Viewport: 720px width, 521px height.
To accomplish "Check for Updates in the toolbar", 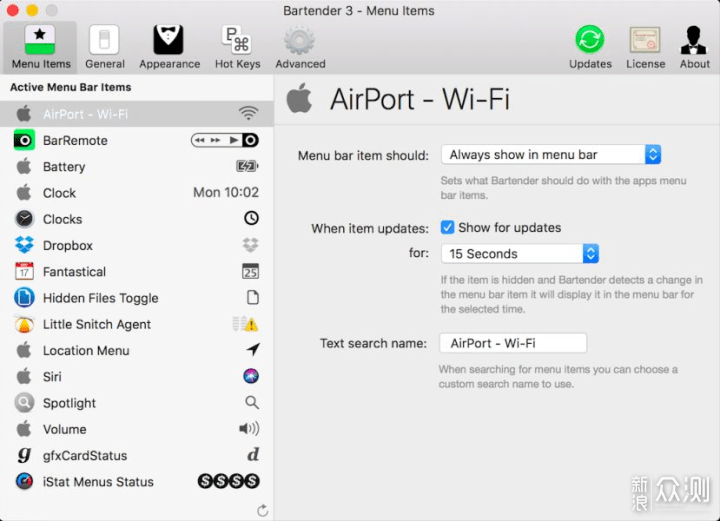I will point(590,47).
